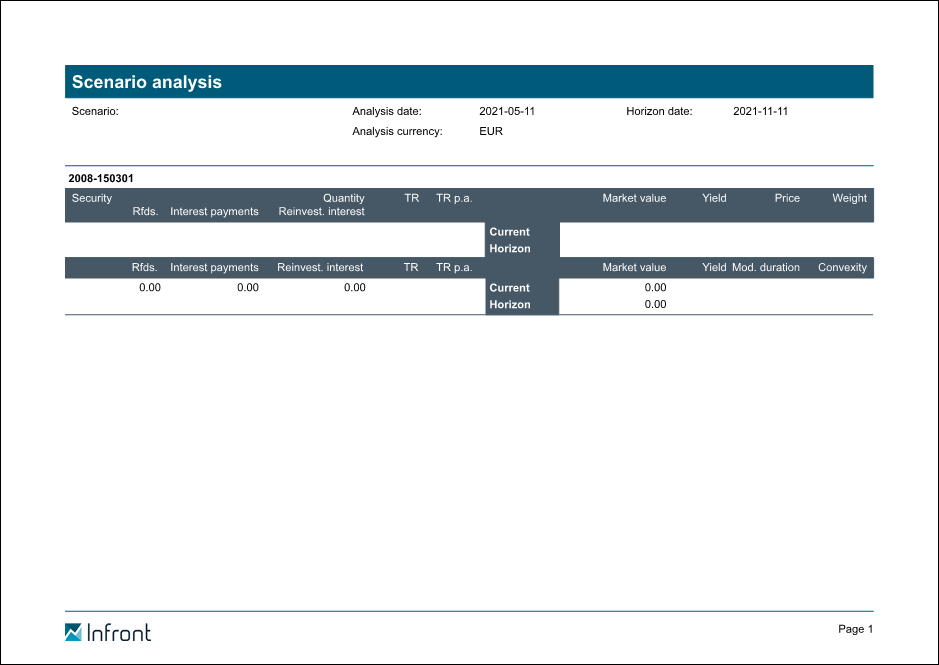Select the 0.00 Interest payments total
The width and height of the screenshot is (939, 665).
247,288
